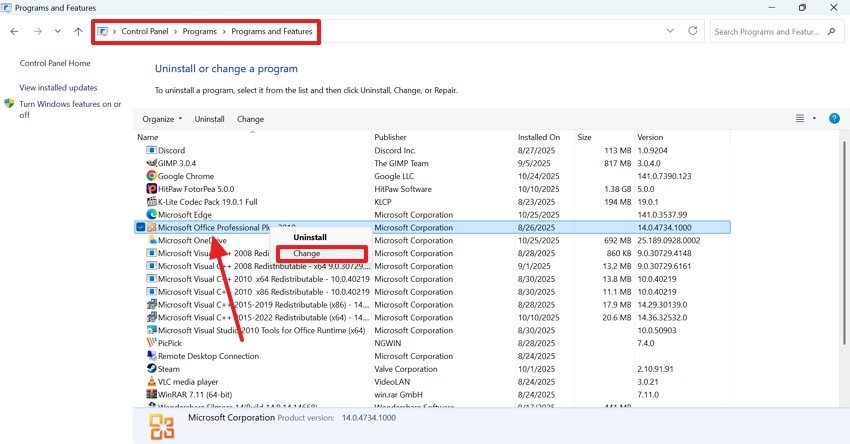This screenshot has height=444, width=850.
Task: Select the GIMP publisher The GIMP Team
Action: click(401, 163)
